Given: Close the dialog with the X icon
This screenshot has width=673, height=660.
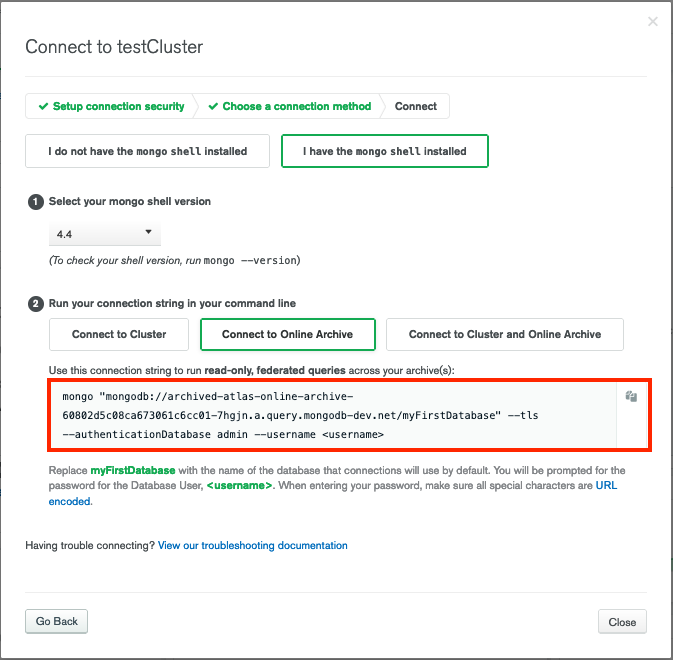Looking at the screenshot, I should pos(653,21).
